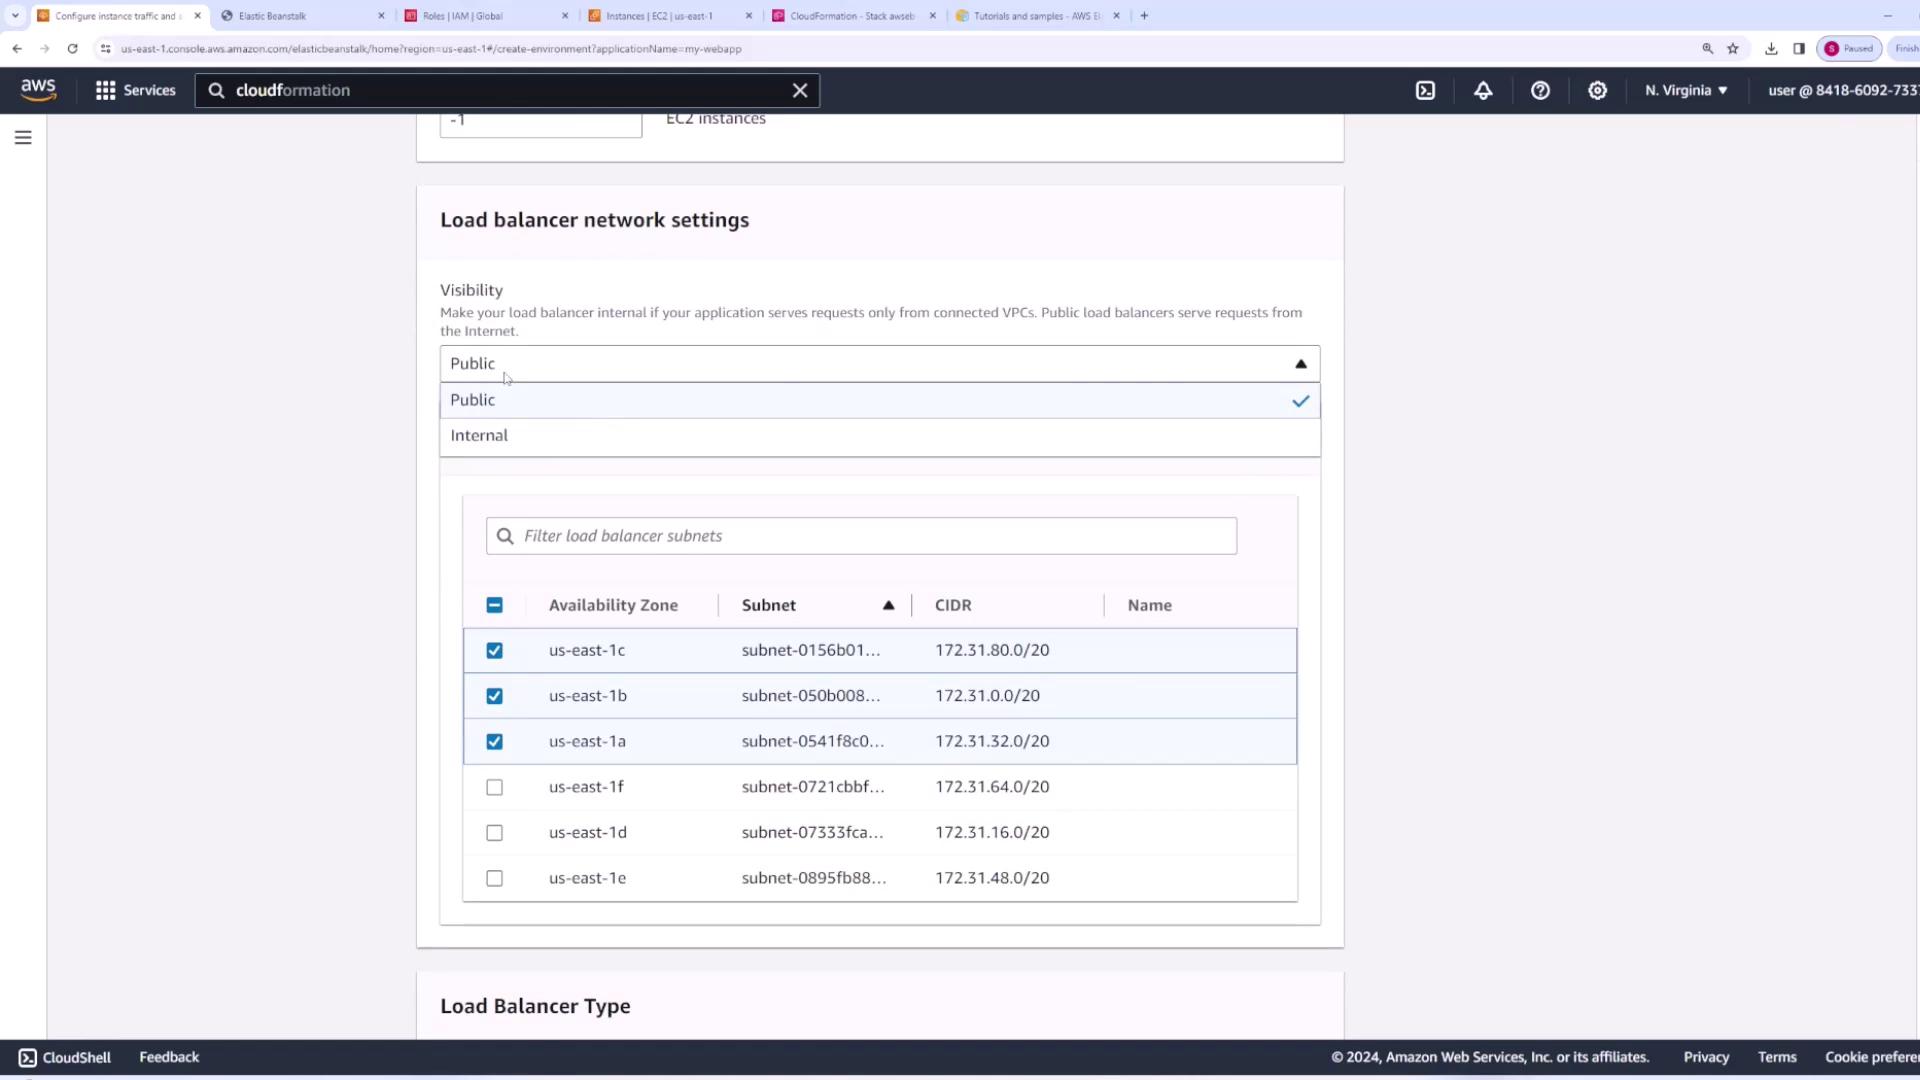
Task: Open the settings gear icon
Action: tap(1597, 90)
